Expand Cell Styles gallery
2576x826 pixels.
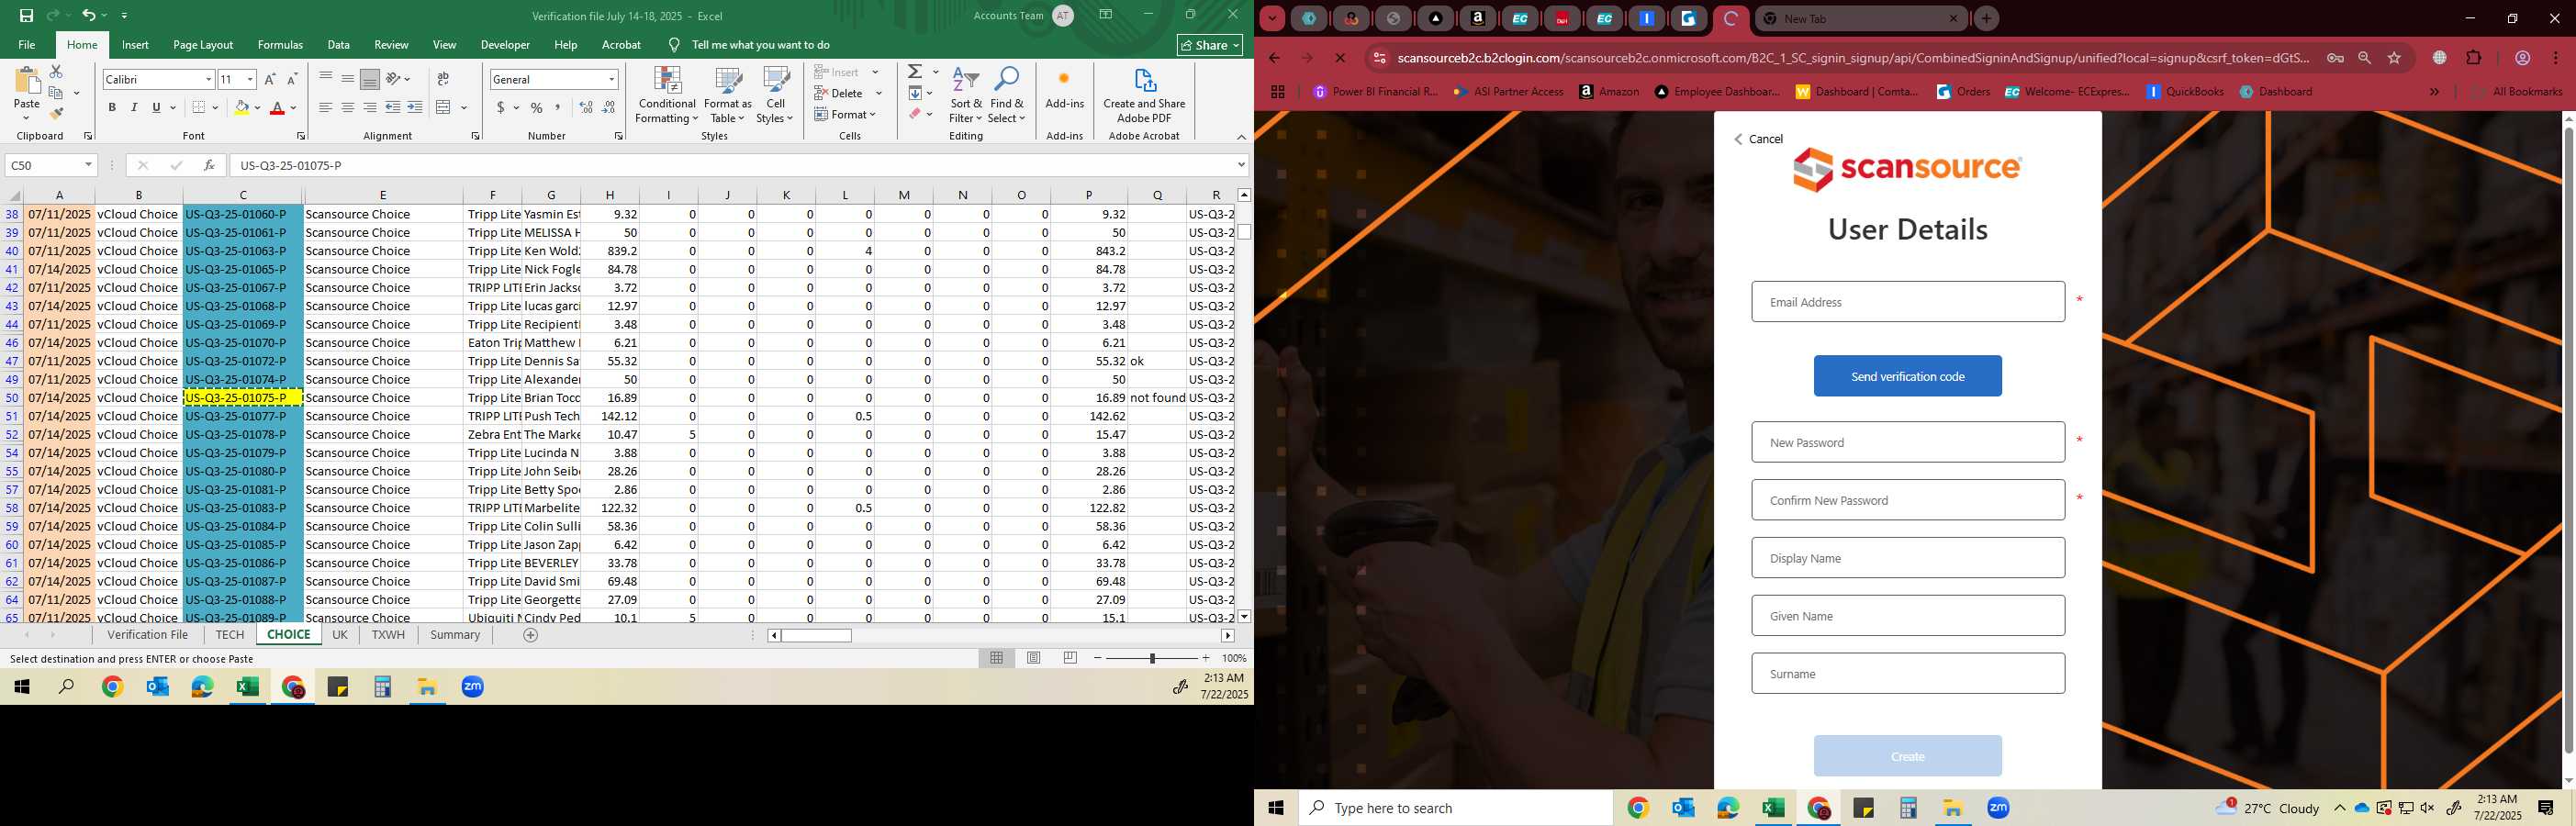[775, 96]
